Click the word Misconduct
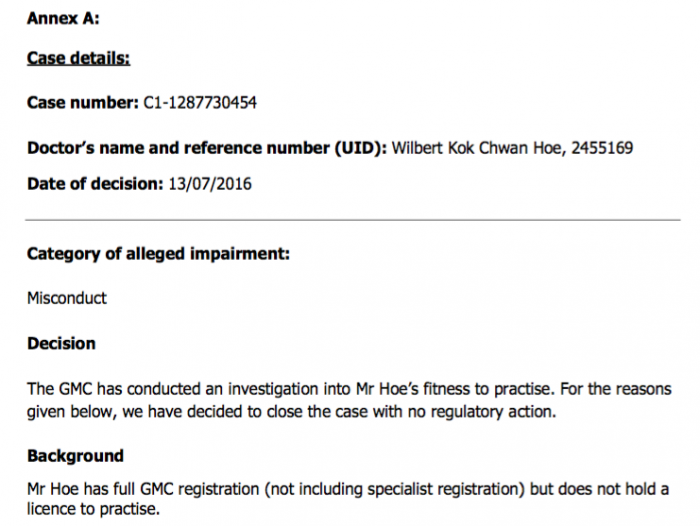Image resolution: width=700 pixels, height=526 pixels. click(67, 298)
